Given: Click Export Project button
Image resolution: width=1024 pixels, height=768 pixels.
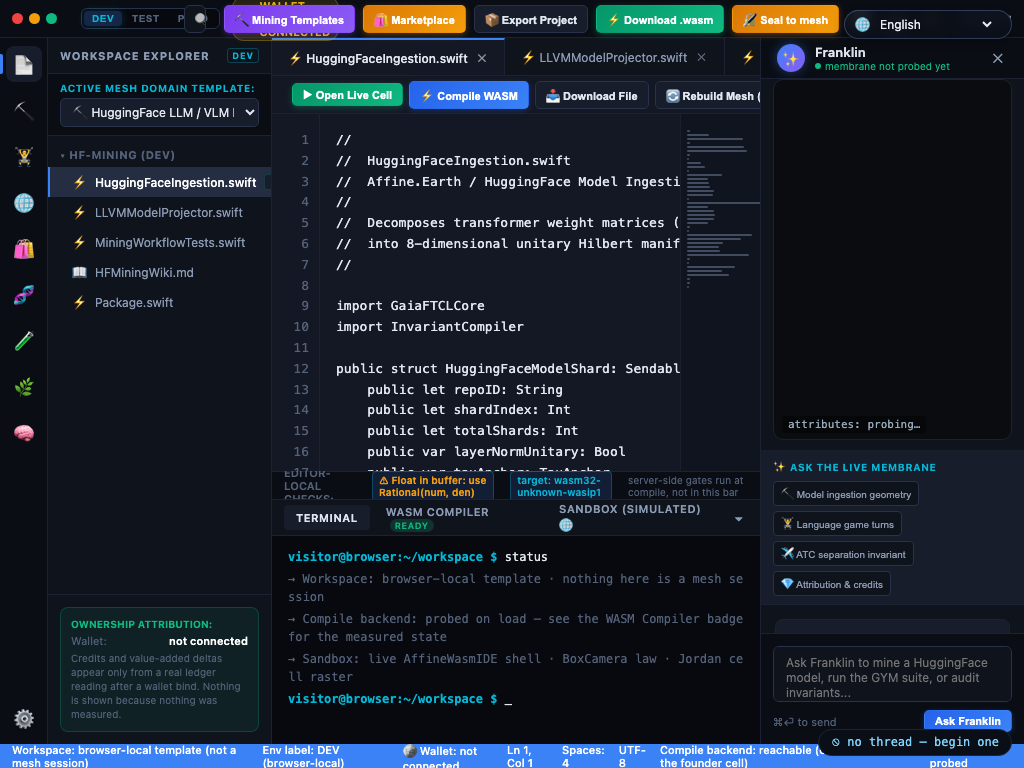Looking at the screenshot, I should point(531,20).
